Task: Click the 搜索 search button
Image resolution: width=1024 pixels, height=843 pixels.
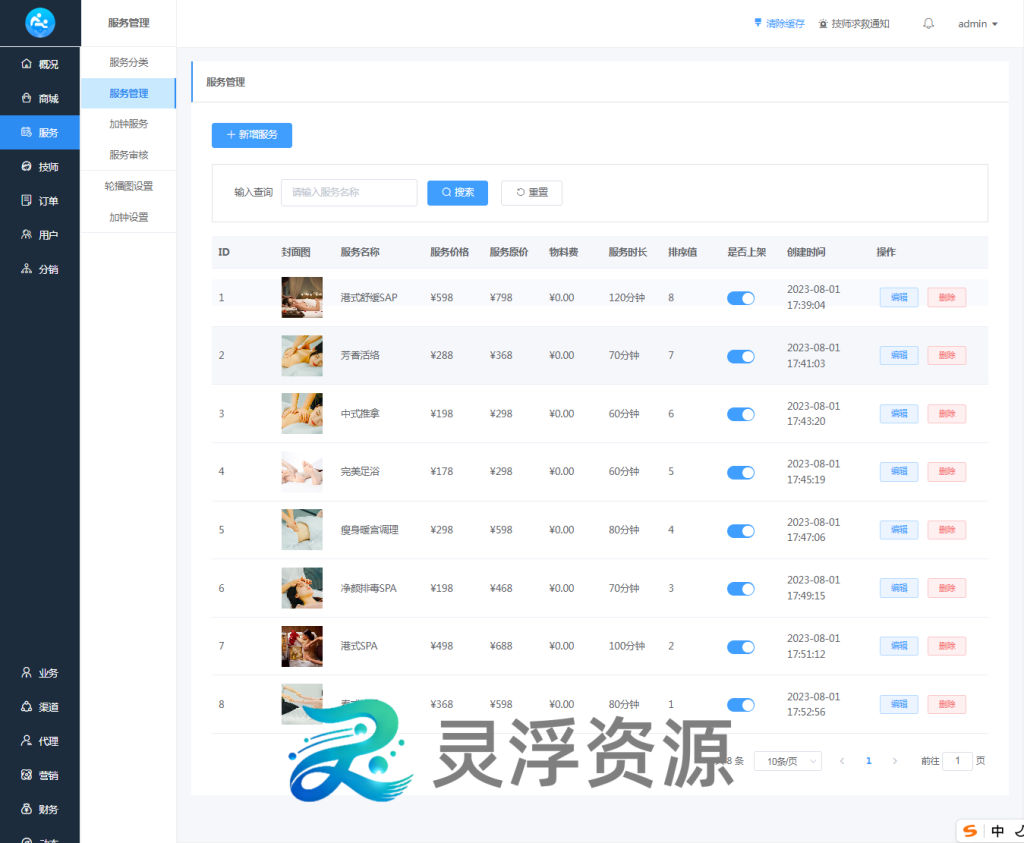Action: [457, 192]
